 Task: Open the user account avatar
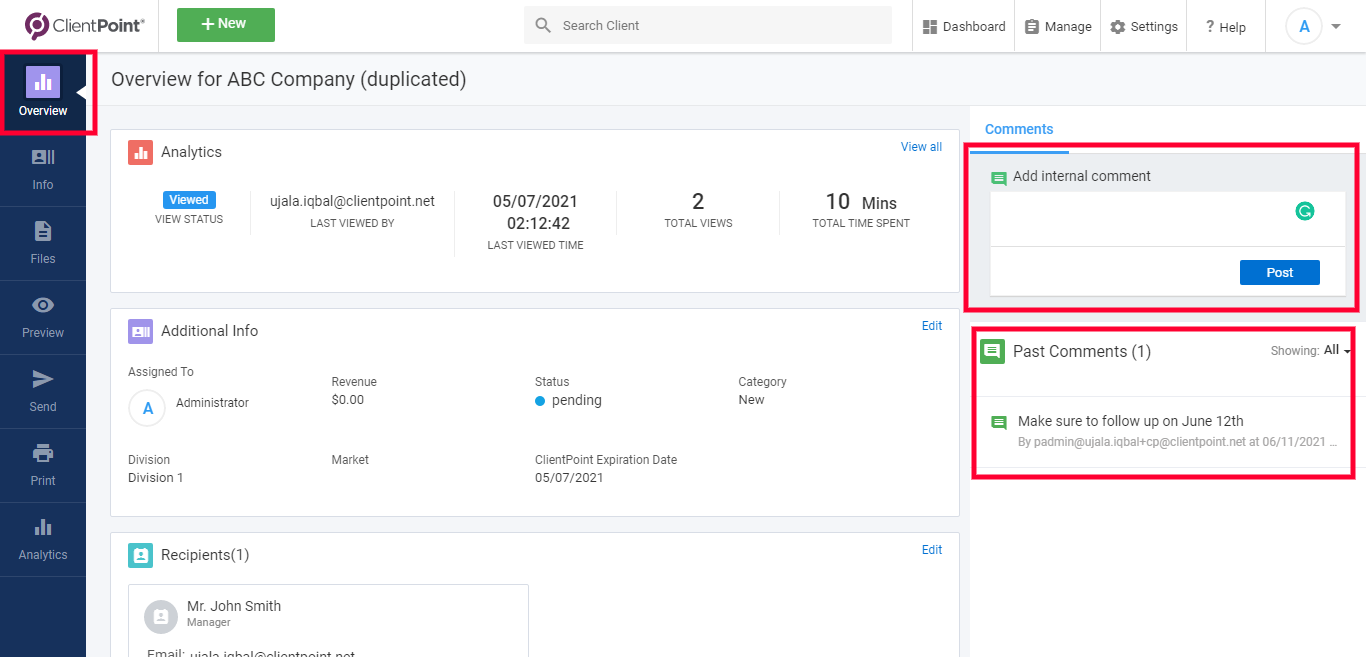[1304, 27]
